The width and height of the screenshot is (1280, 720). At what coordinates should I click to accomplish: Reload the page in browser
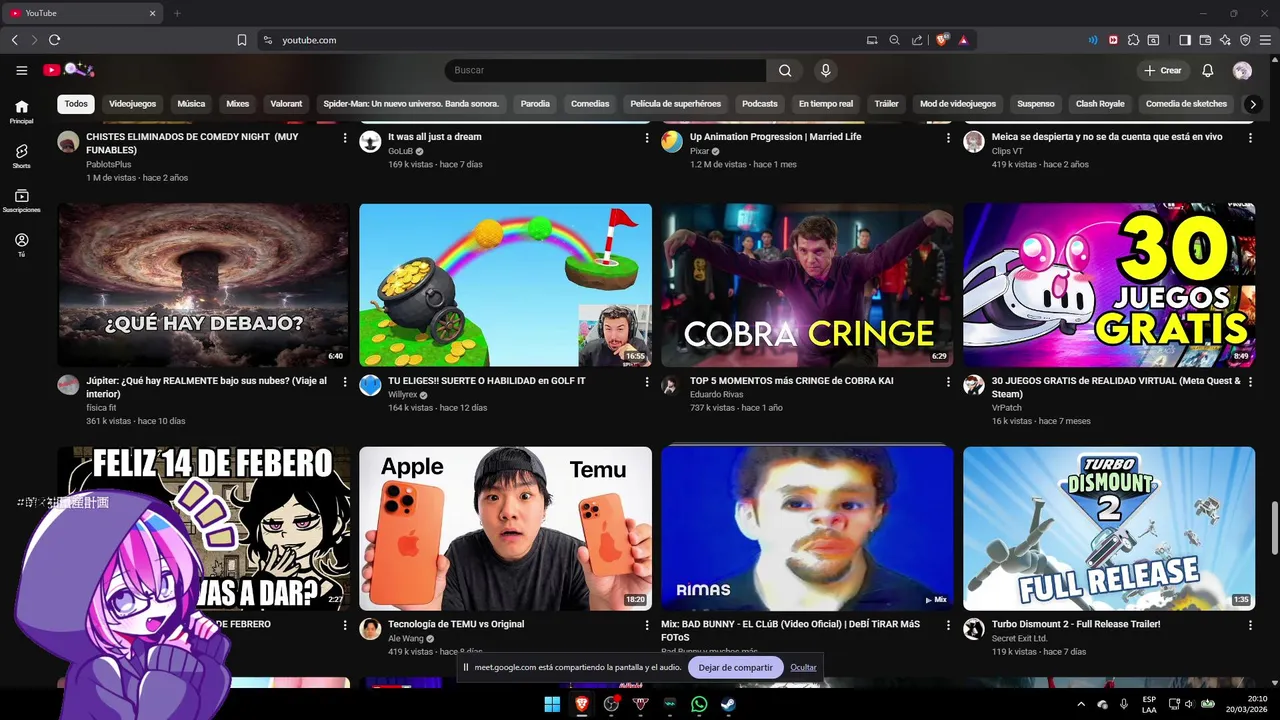click(54, 40)
